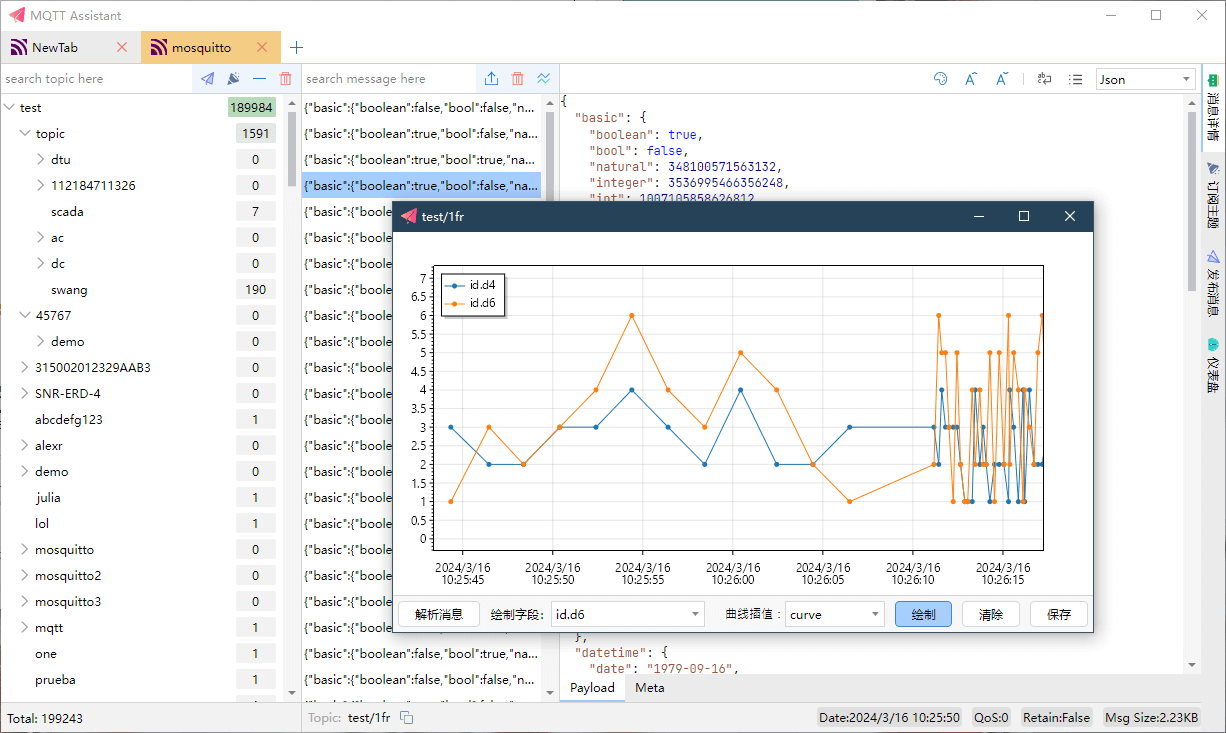Open the Json format dropdown
Screen dimensions: 1226x733
[1145, 79]
